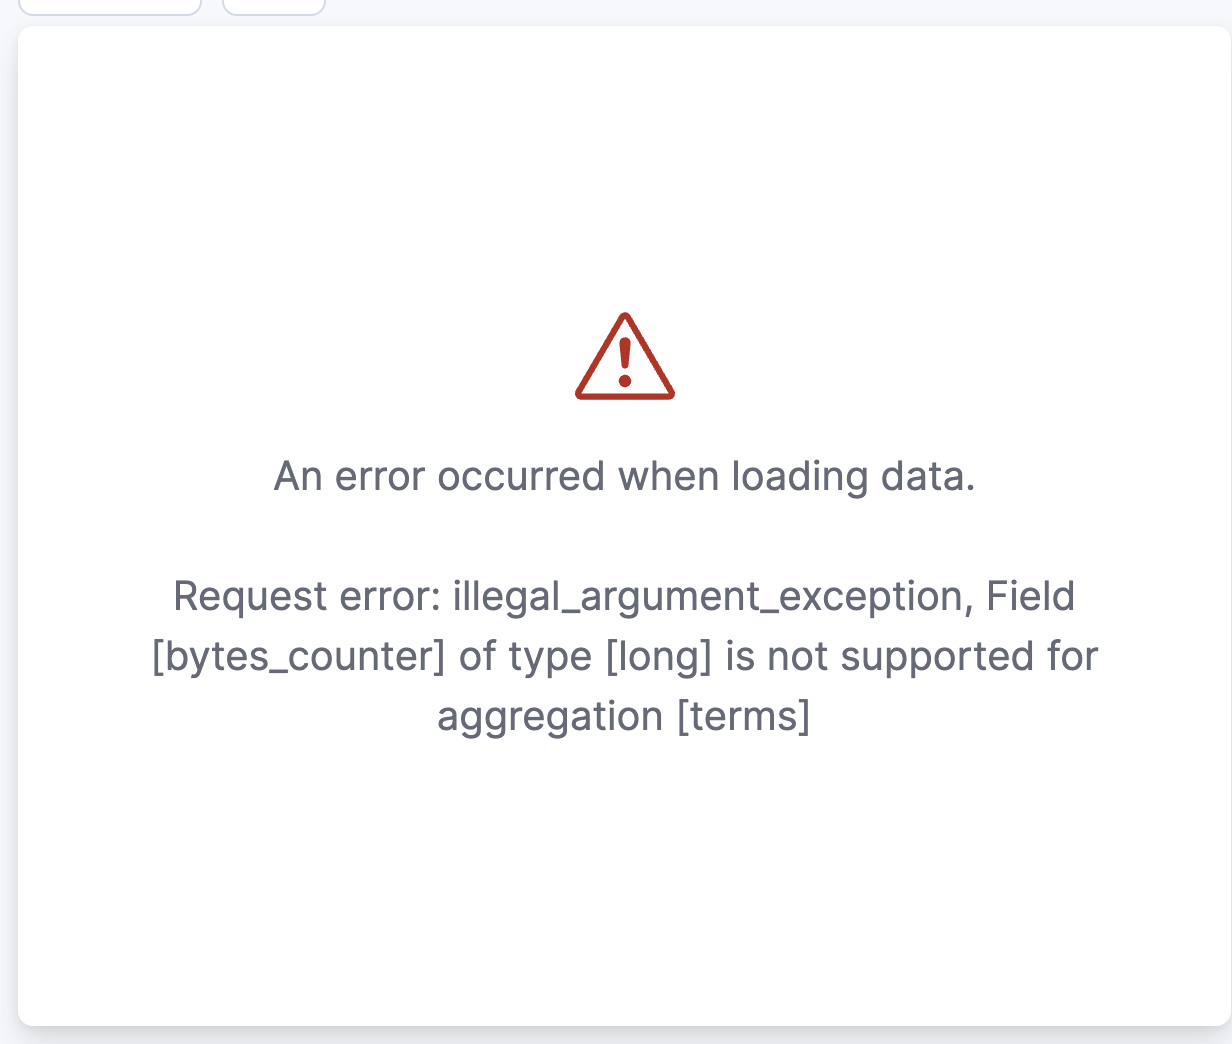Open the second rounded selector above the panel
Screen dimensions: 1232x1044
click(273, 7)
